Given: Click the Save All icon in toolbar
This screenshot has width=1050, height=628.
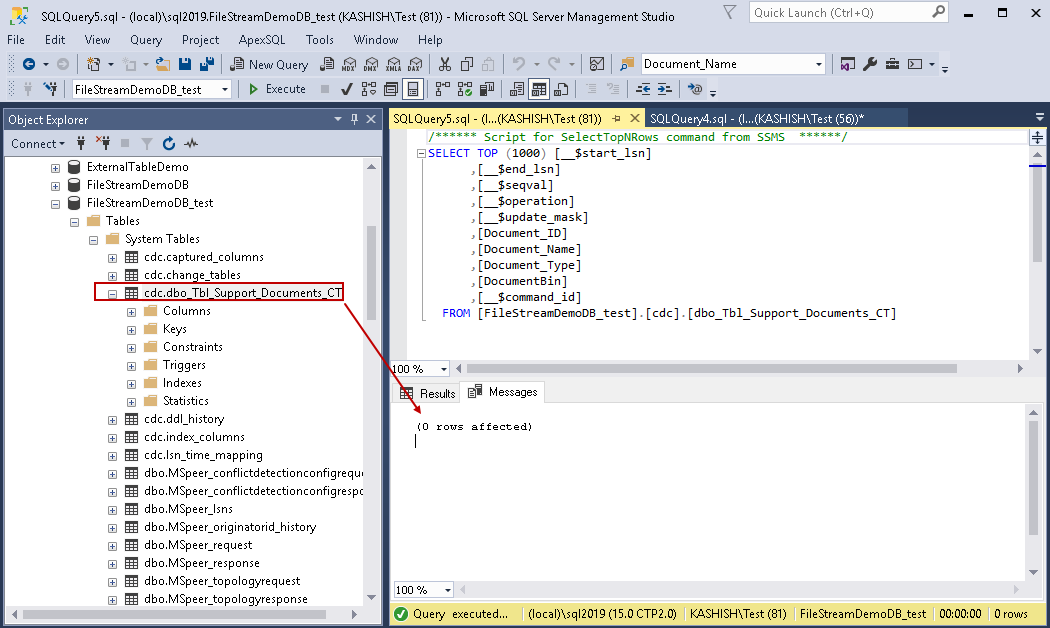Looking at the screenshot, I should (x=206, y=64).
